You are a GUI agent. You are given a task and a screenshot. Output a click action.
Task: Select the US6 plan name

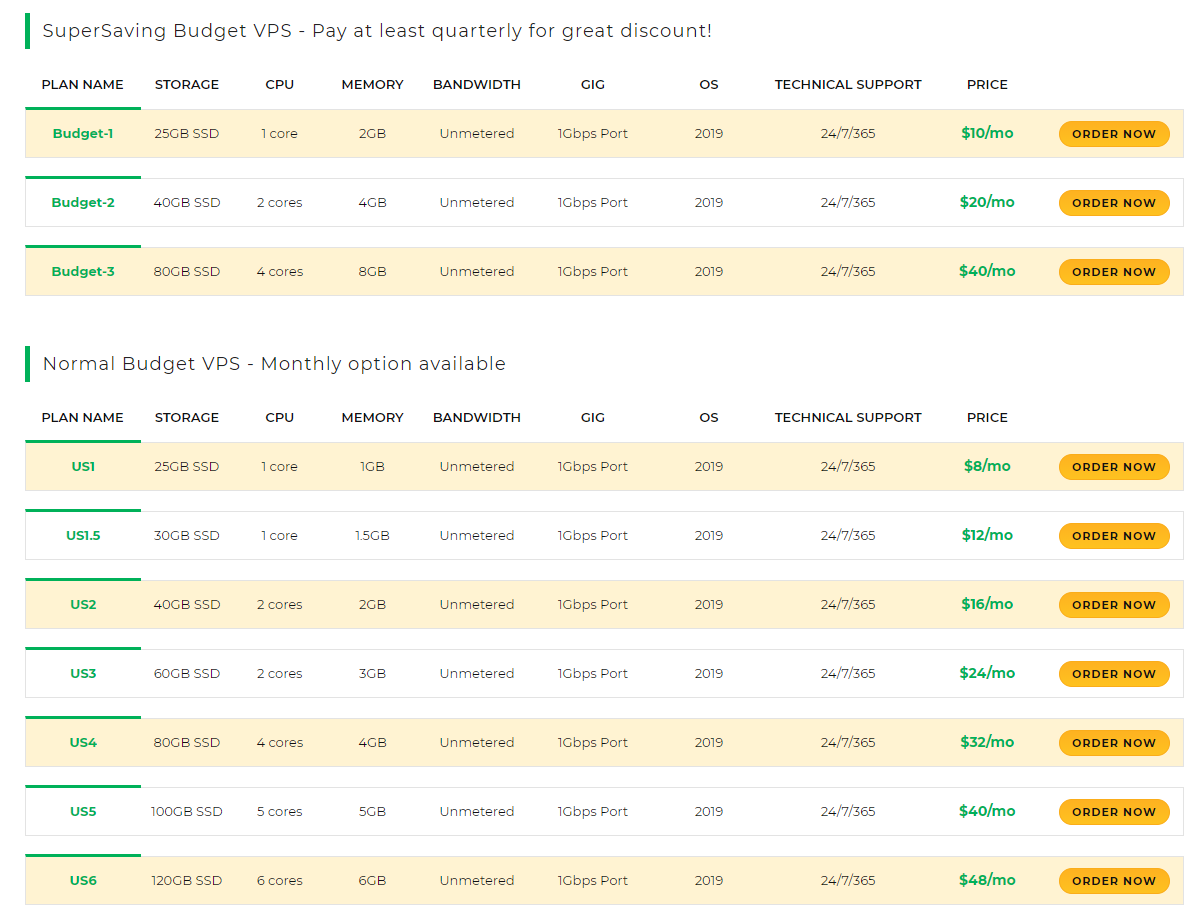83,880
